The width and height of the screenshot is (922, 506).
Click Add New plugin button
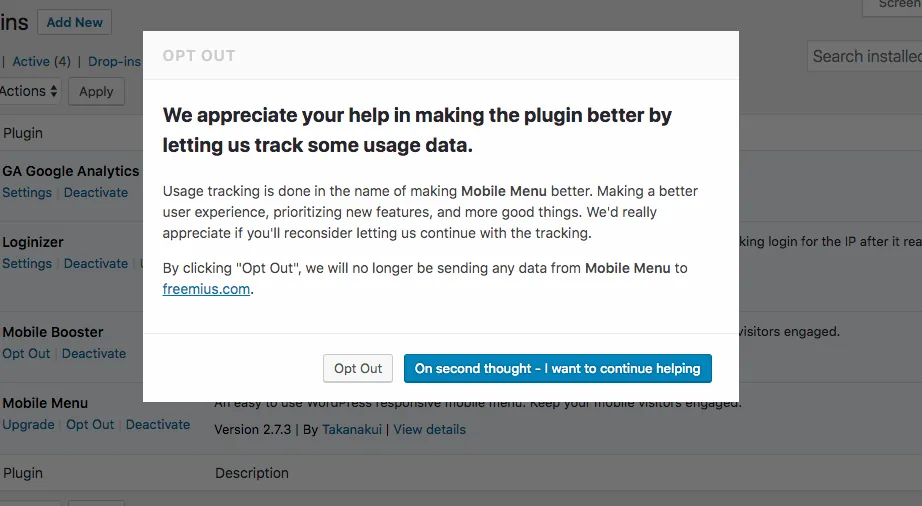pyautogui.click(x=75, y=22)
